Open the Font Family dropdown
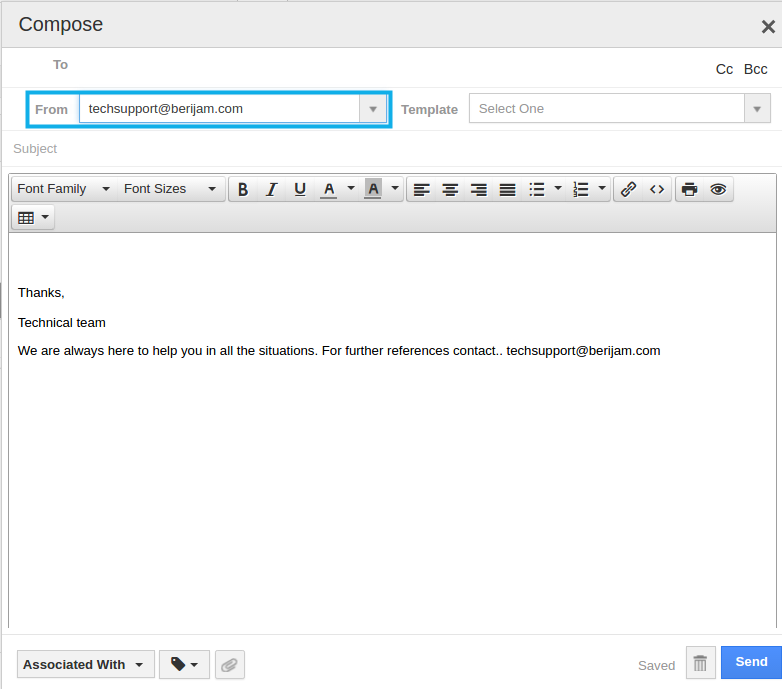 tap(63, 189)
